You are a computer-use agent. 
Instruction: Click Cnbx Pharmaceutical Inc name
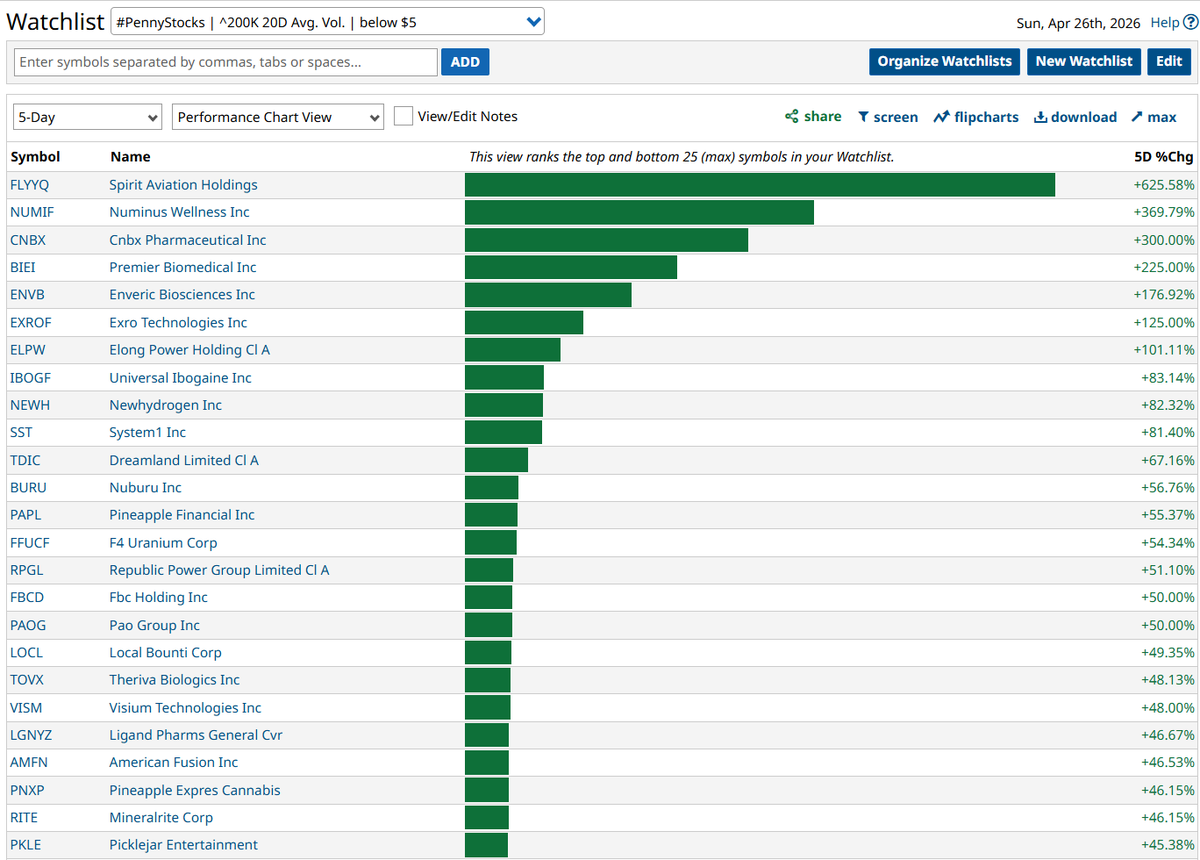click(188, 240)
